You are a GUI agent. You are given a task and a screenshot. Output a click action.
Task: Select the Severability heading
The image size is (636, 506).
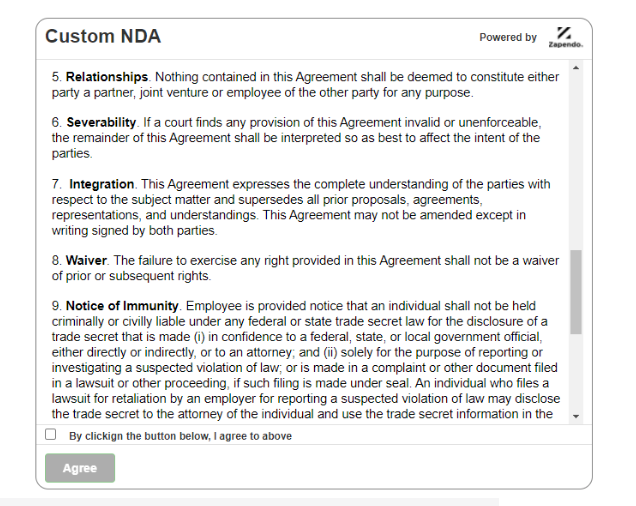click(101, 122)
